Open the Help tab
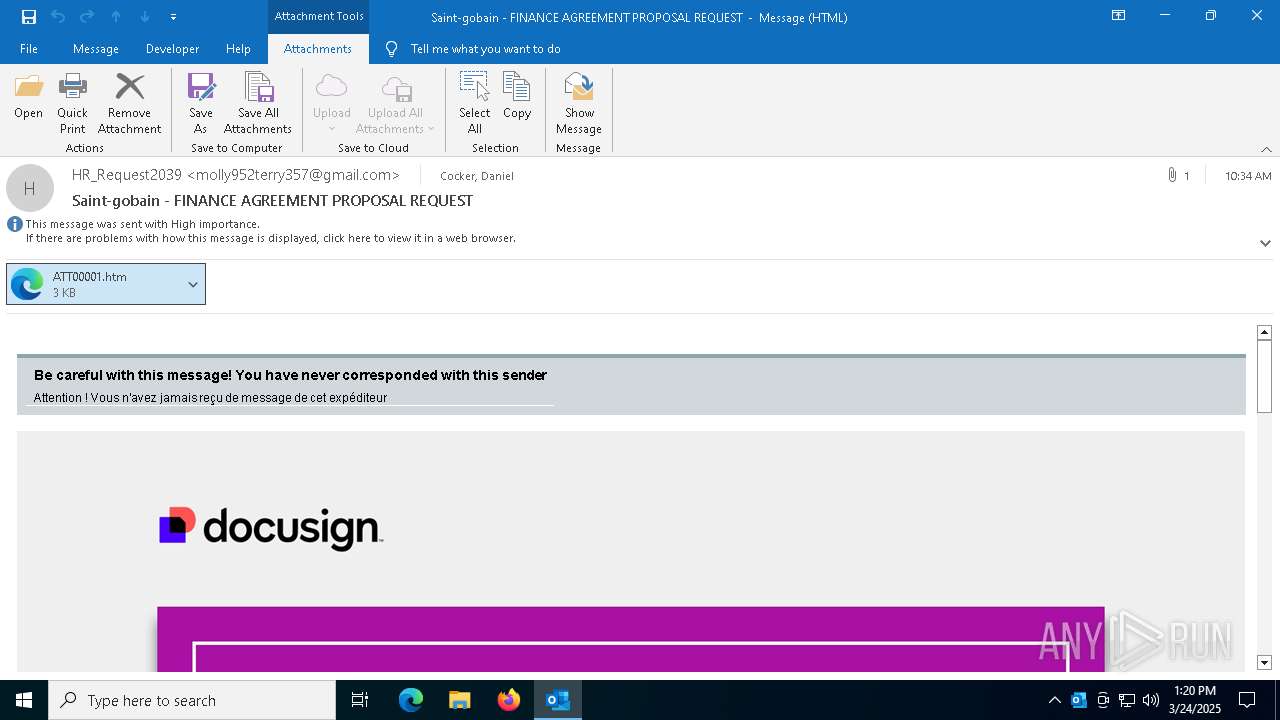 tap(238, 48)
